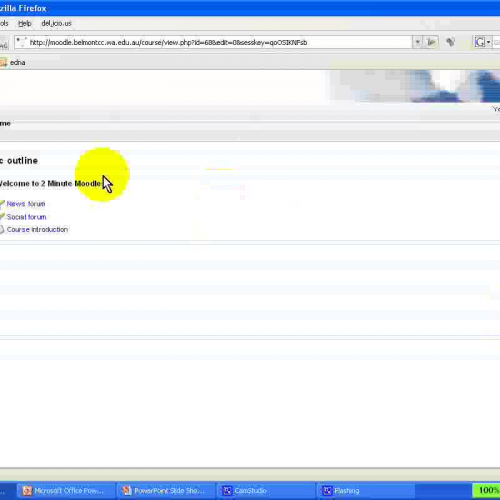Viewport: 500px width, 500px height.
Task: Expand the search engine dropdown arrow
Action: click(x=488, y=42)
